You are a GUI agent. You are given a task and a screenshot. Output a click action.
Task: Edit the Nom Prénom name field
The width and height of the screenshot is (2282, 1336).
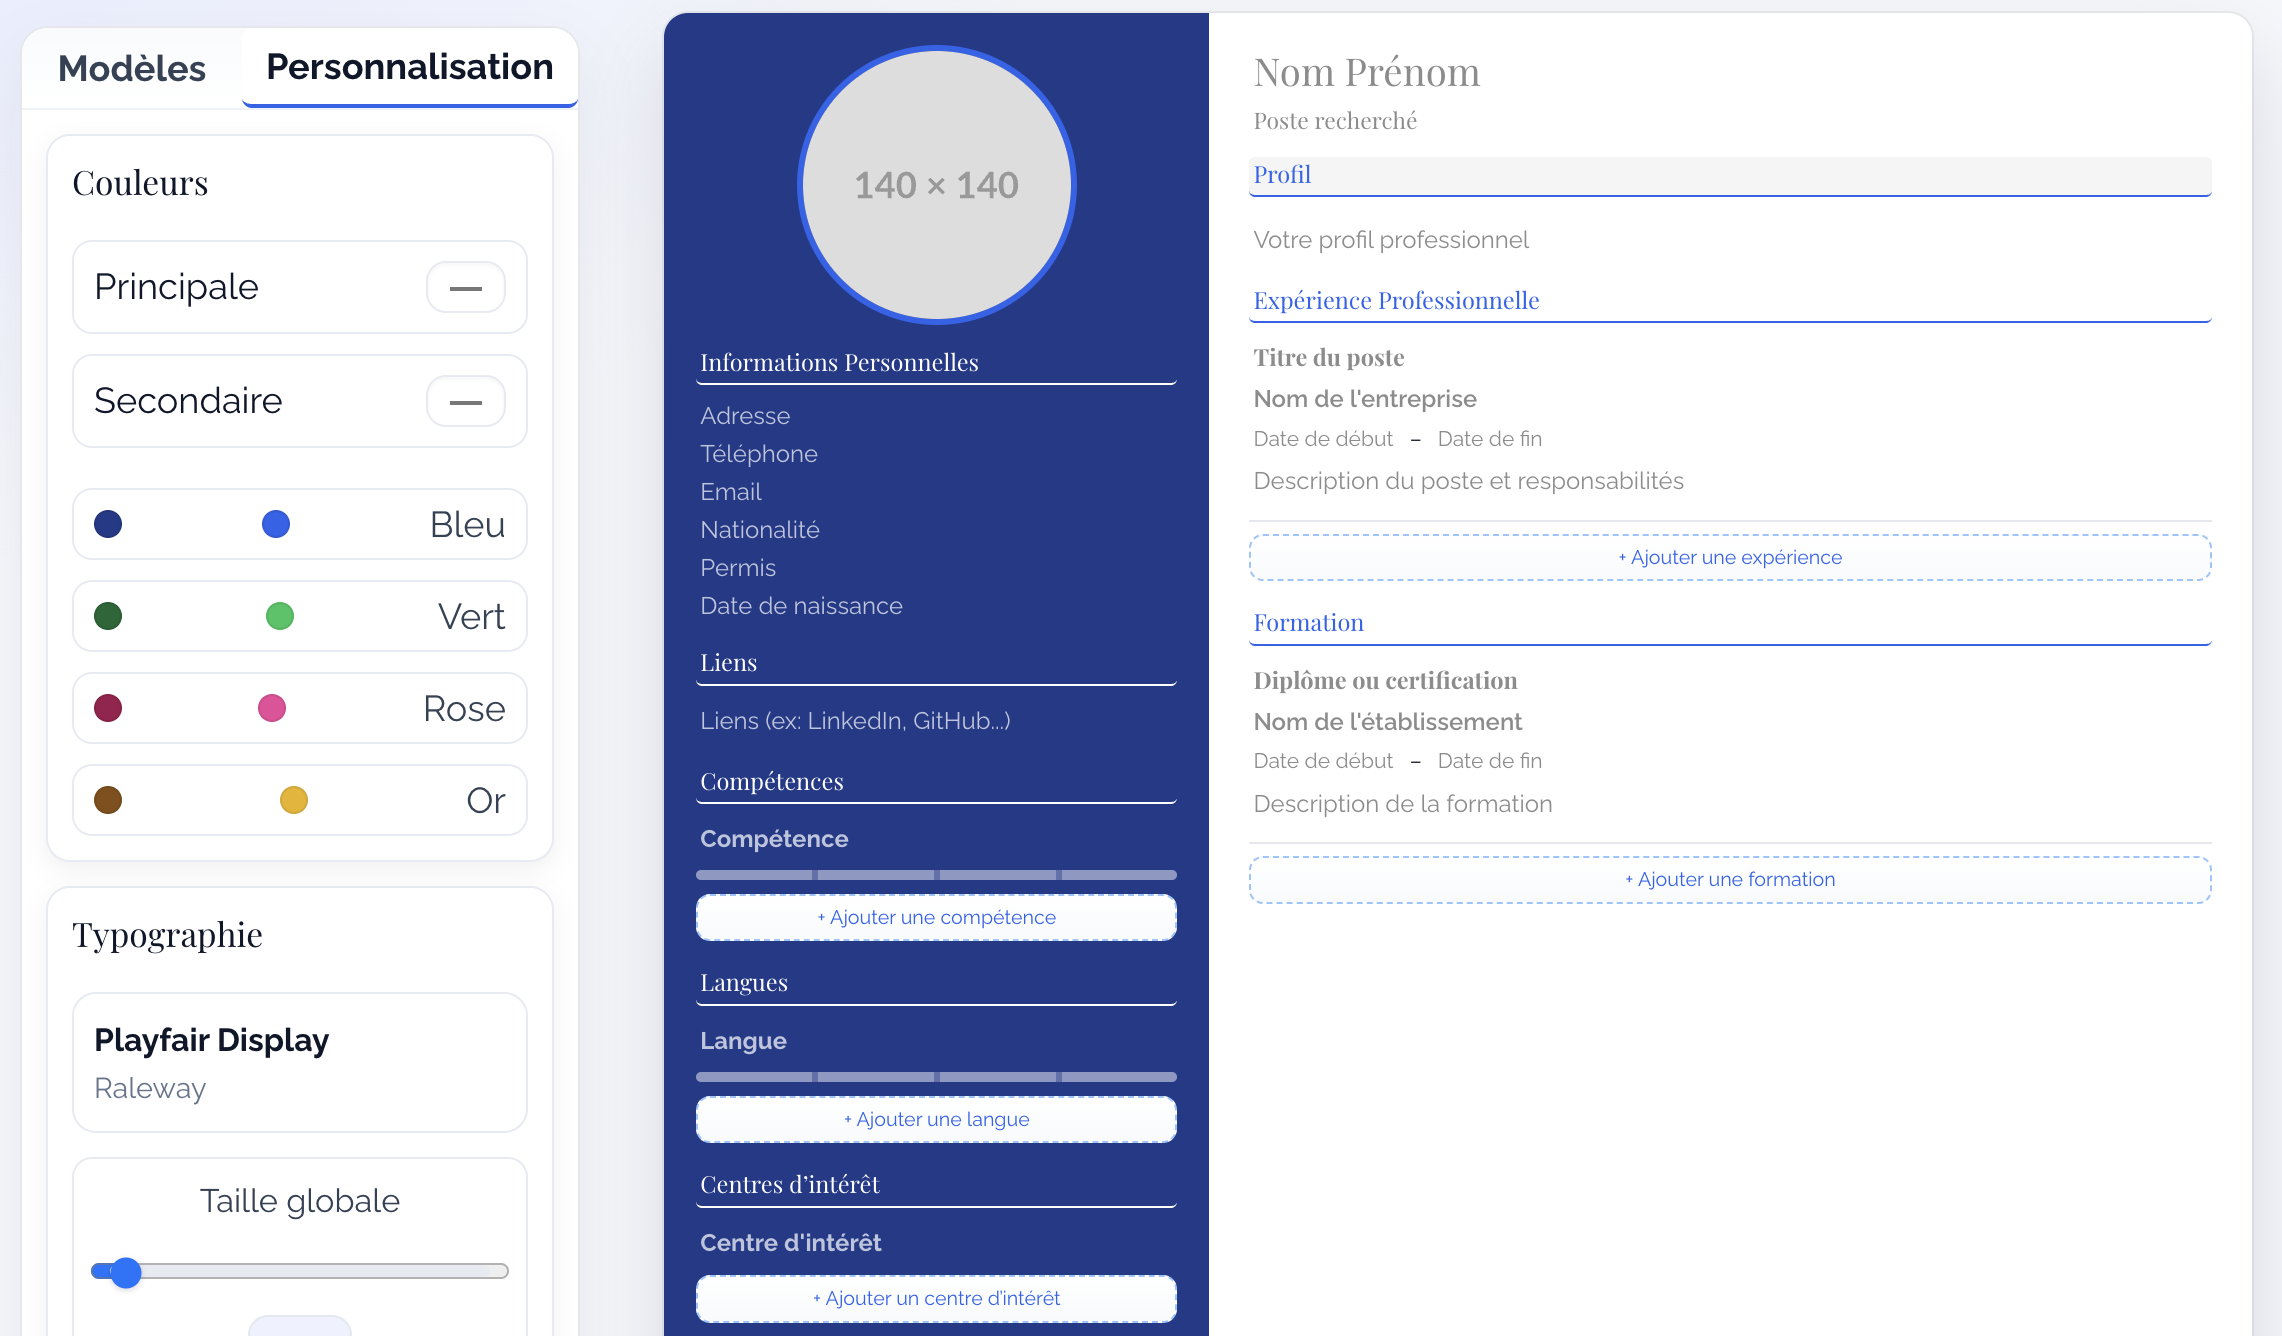tap(1366, 73)
